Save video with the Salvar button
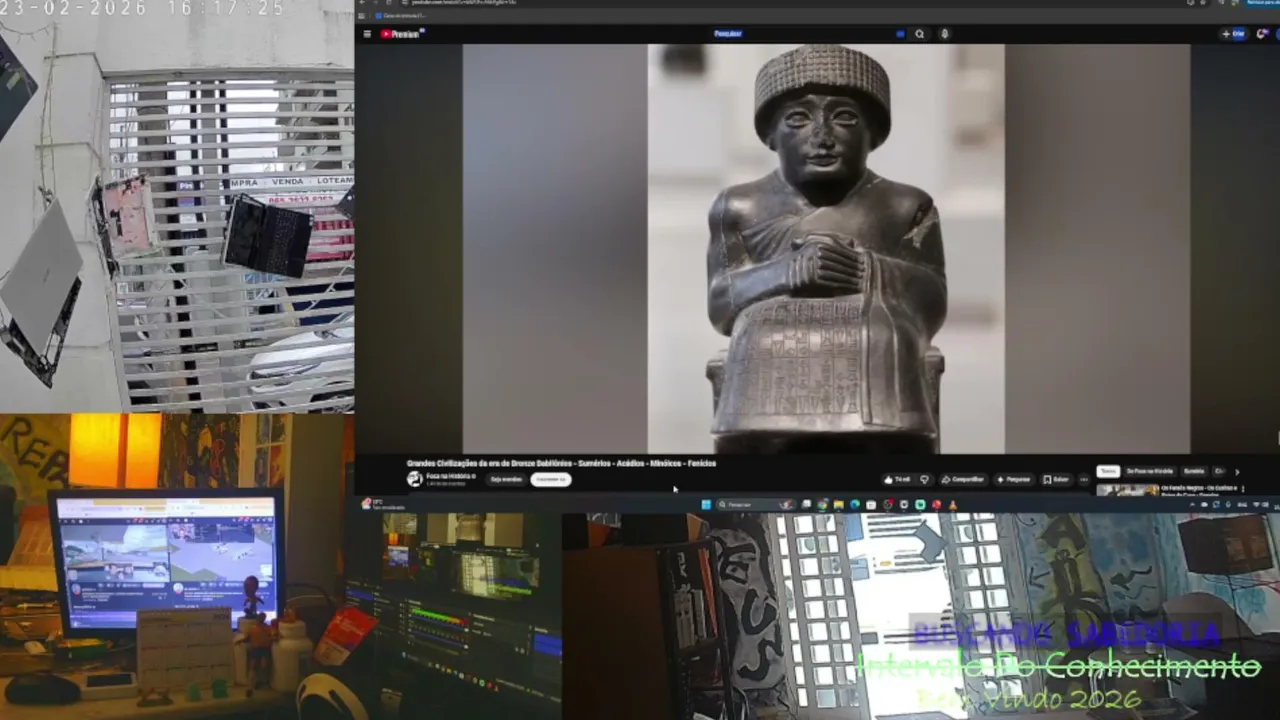The width and height of the screenshot is (1280, 720). click(1056, 479)
